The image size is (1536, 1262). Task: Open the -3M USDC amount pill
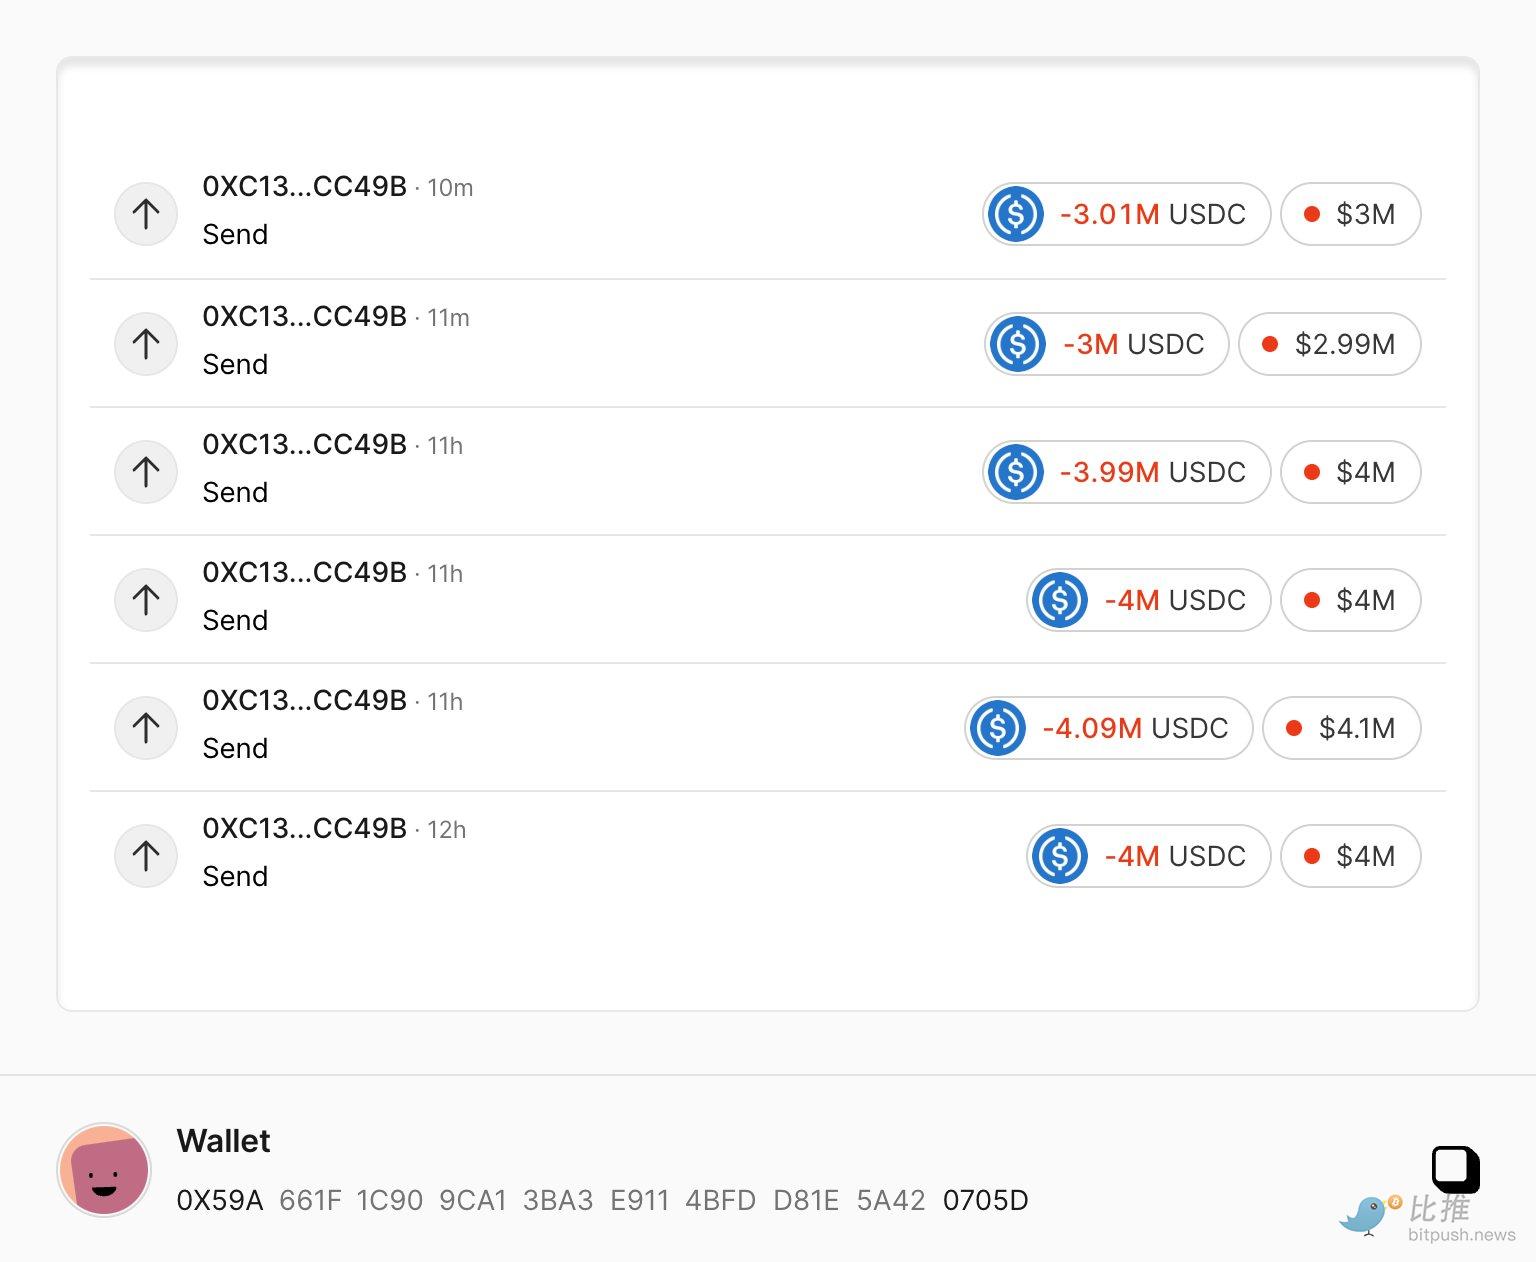click(x=1106, y=344)
